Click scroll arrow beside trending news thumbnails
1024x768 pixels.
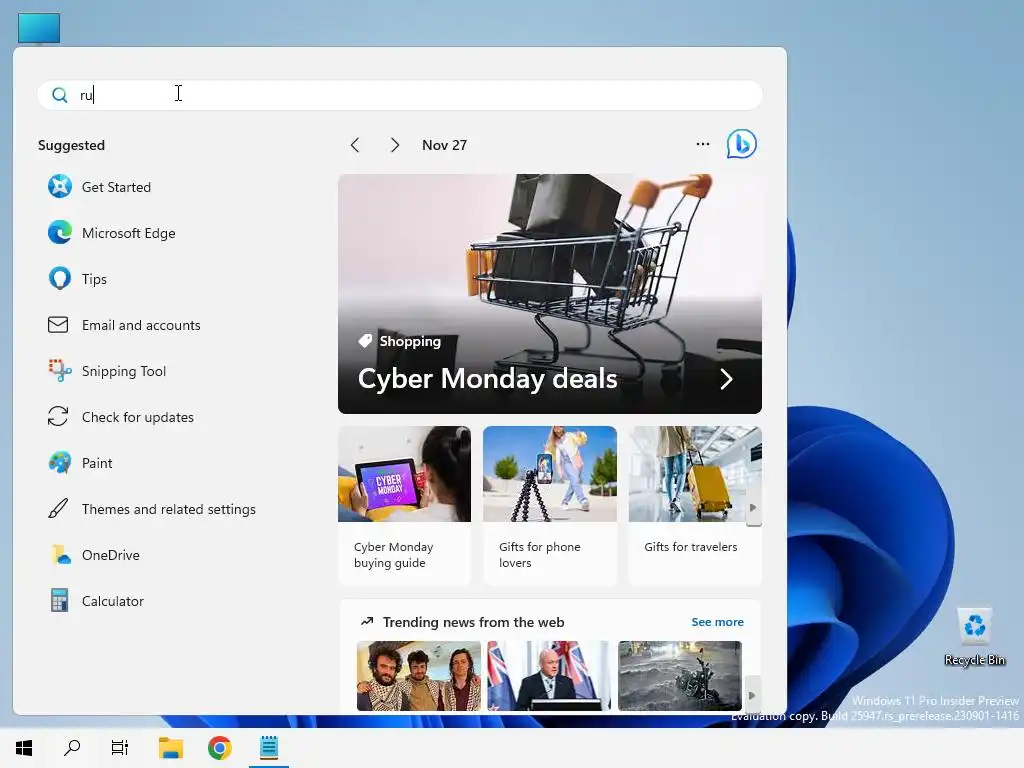pyautogui.click(x=752, y=696)
